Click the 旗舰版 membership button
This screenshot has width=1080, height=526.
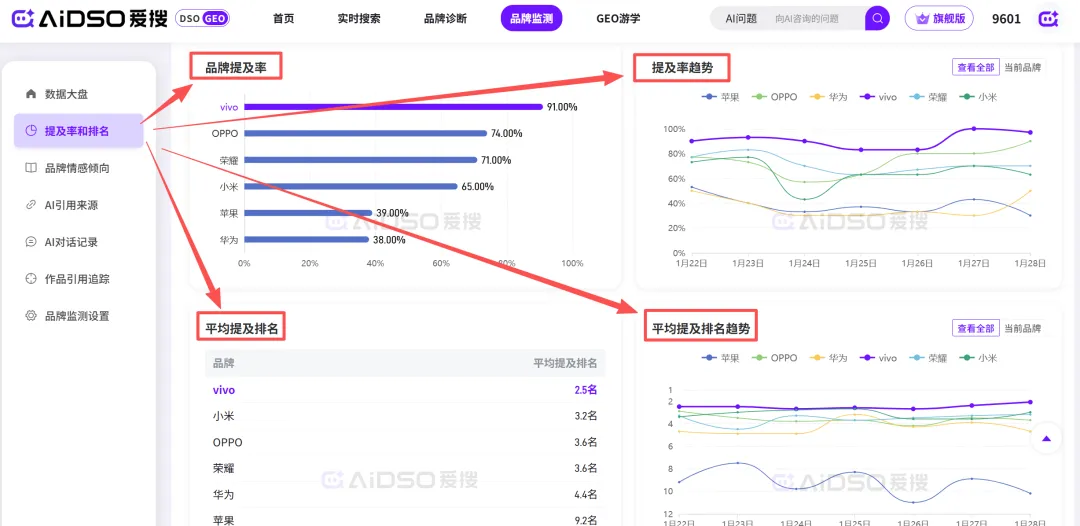point(938,18)
